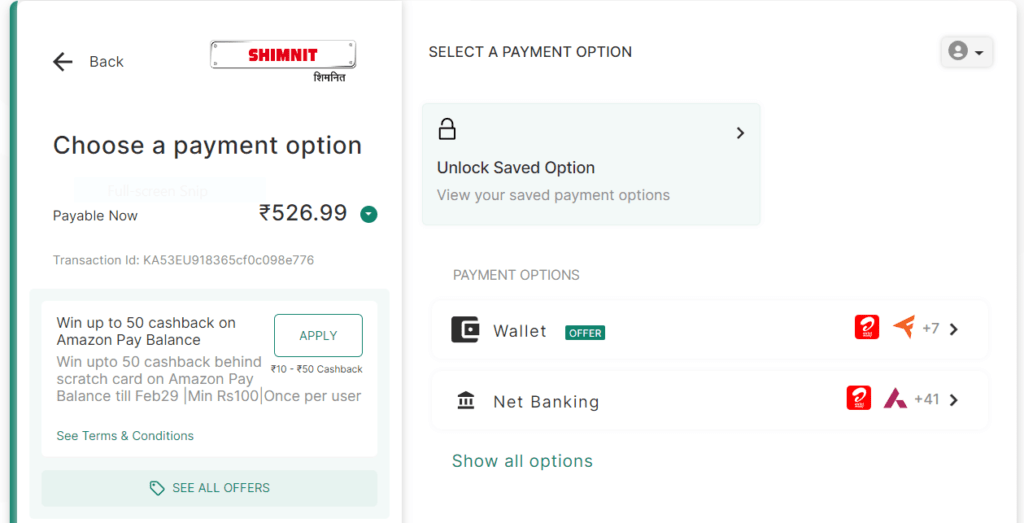Viewport: 1024px width, 523px height.
Task: Select the Airtel logo in Net Banking row
Action: click(859, 398)
